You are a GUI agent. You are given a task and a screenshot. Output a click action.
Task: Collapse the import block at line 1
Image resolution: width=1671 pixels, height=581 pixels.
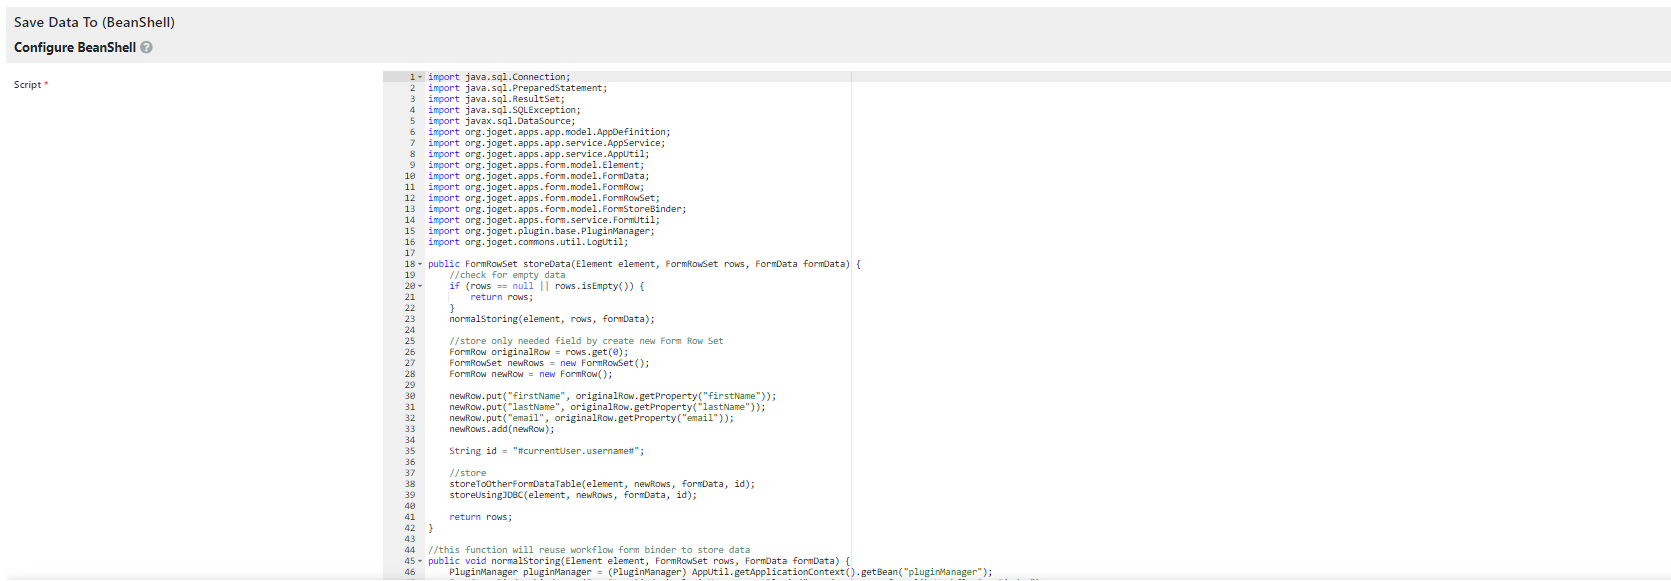(420, 77)
